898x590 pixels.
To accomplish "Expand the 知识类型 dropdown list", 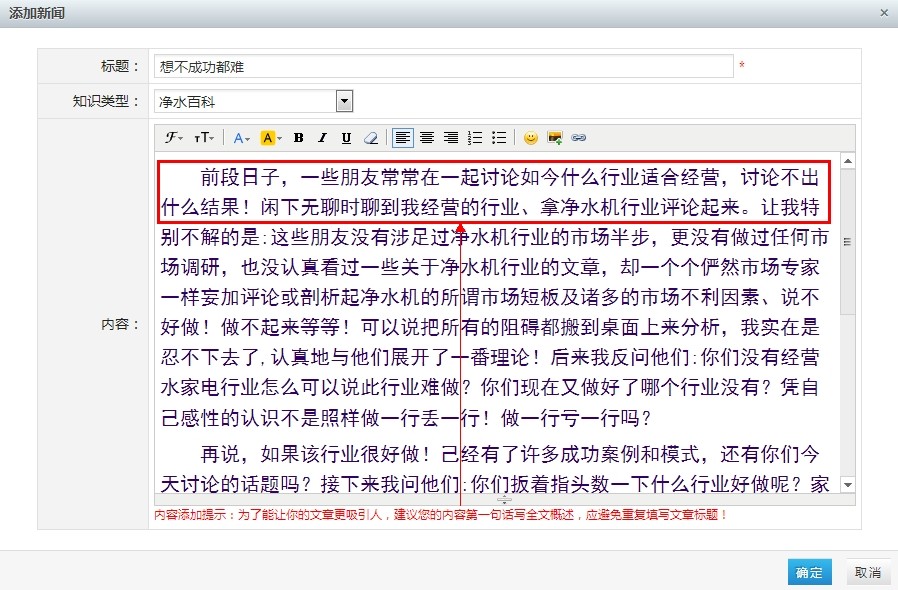I will click(x=344, y=101).
